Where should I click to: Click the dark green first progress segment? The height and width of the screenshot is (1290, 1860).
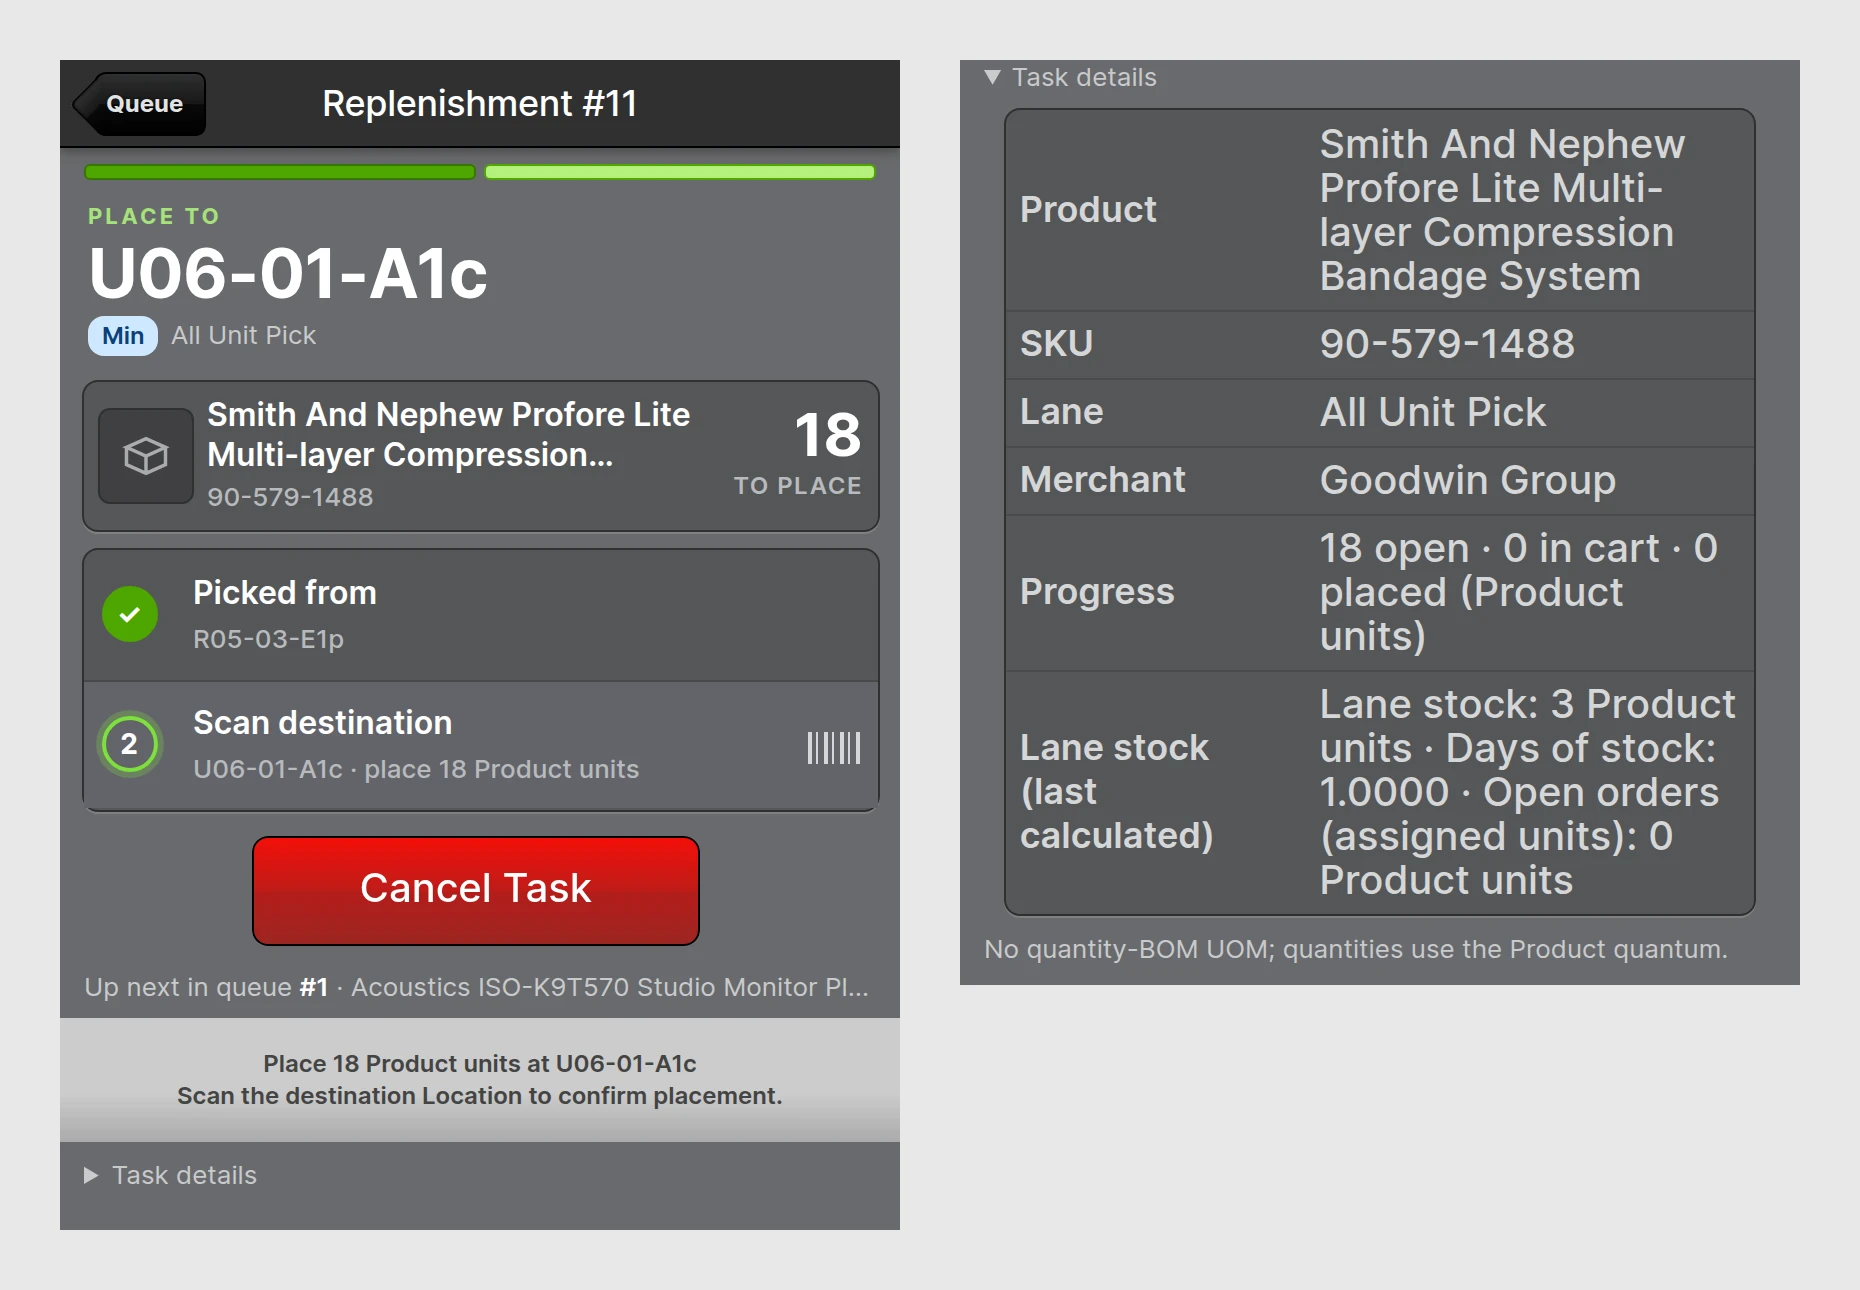280,172
